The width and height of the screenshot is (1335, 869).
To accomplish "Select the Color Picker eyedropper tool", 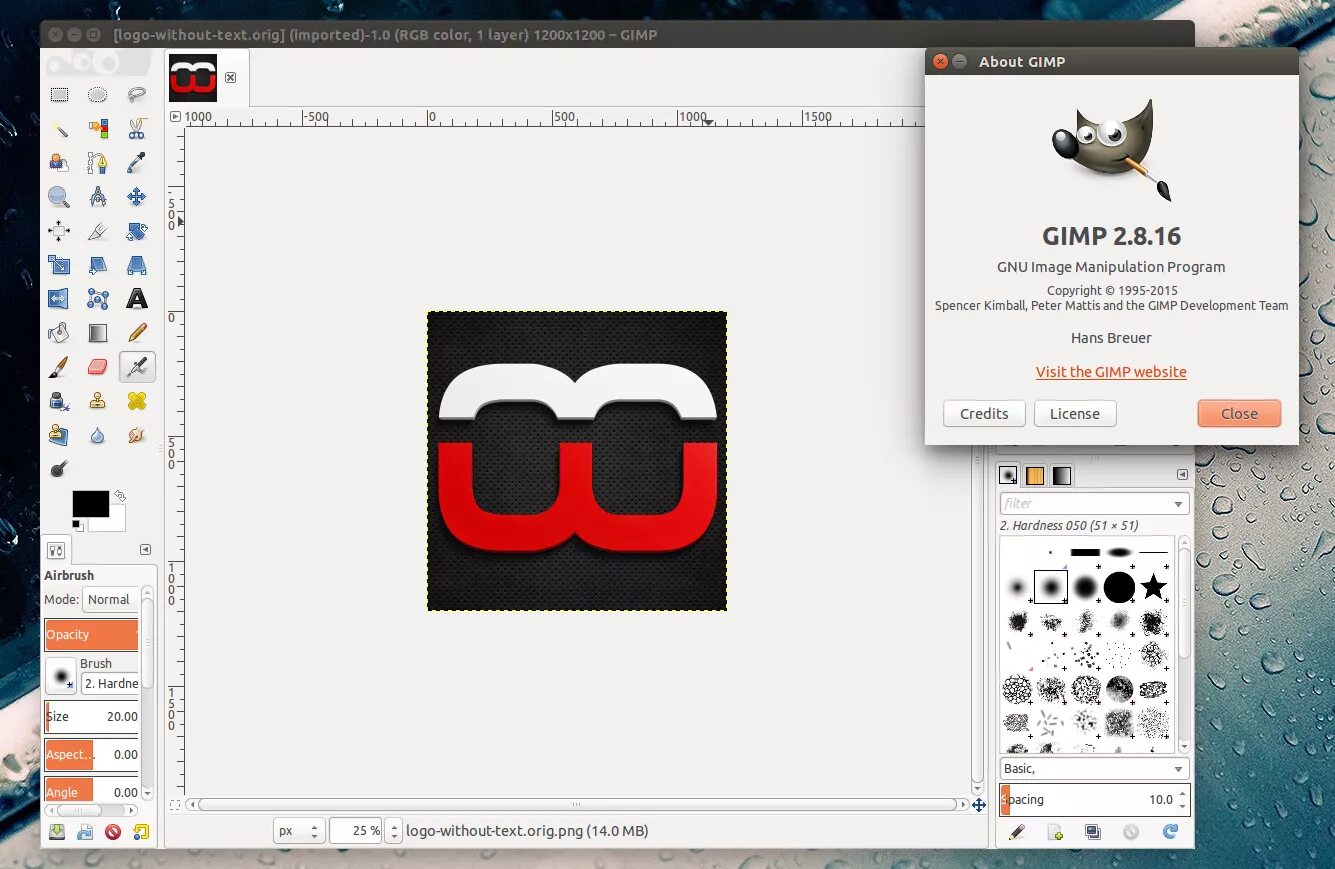I will point(137,163).
